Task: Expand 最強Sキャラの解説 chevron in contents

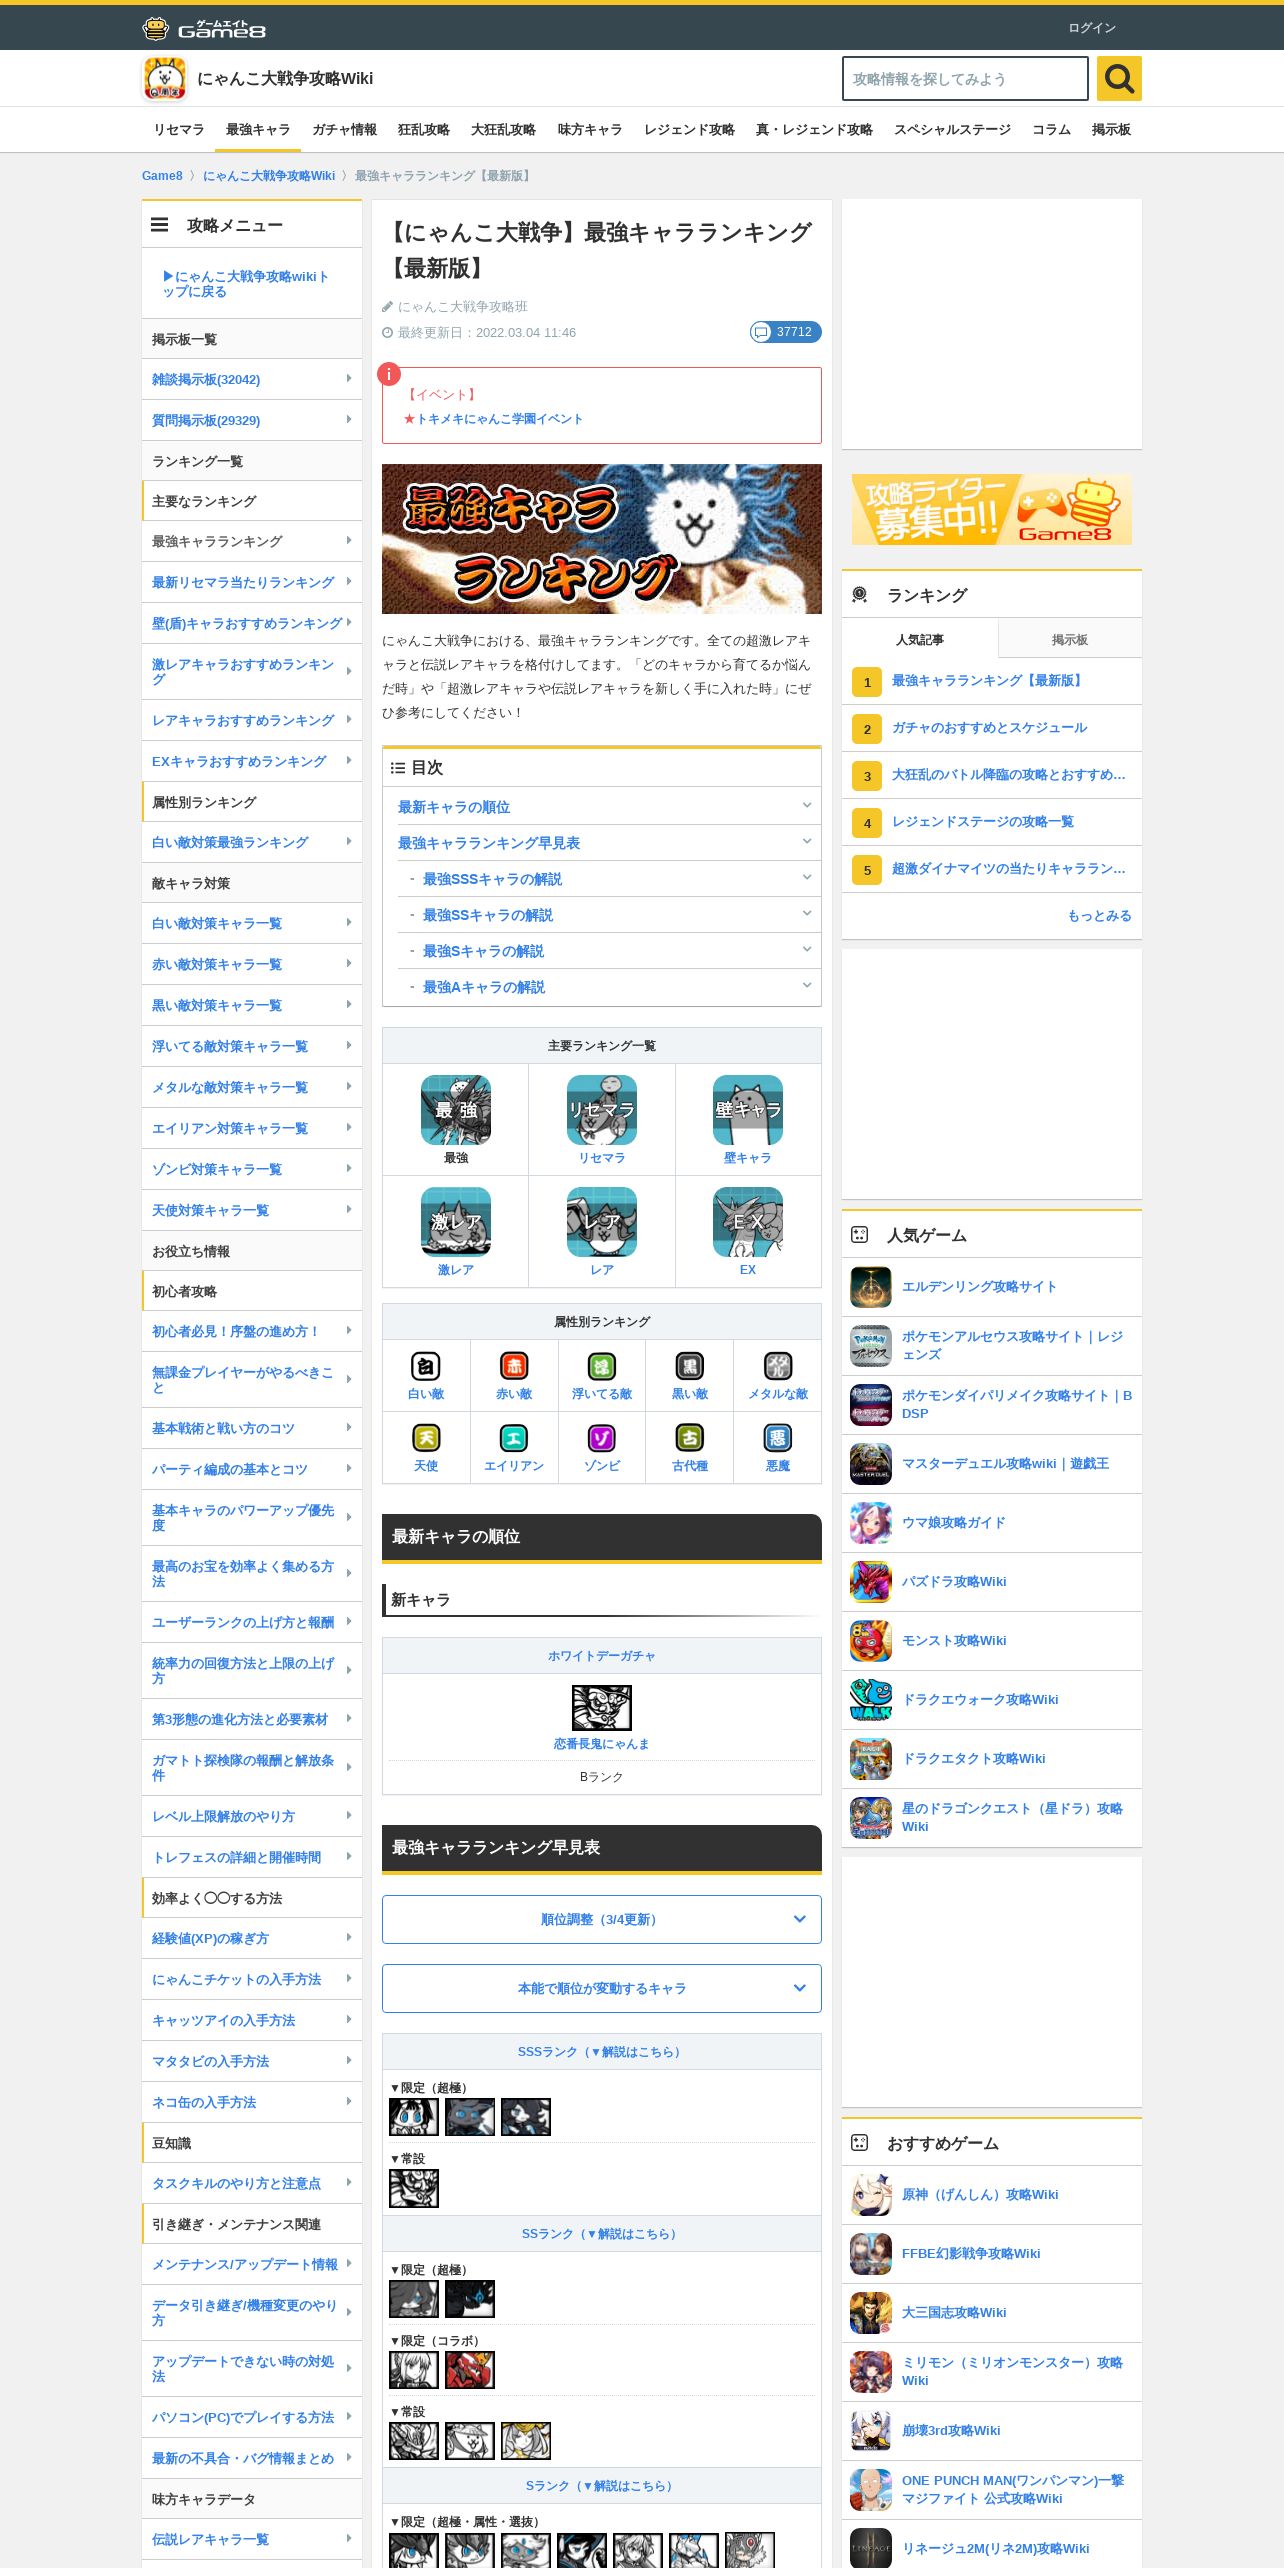Action: tap(807, 949)
